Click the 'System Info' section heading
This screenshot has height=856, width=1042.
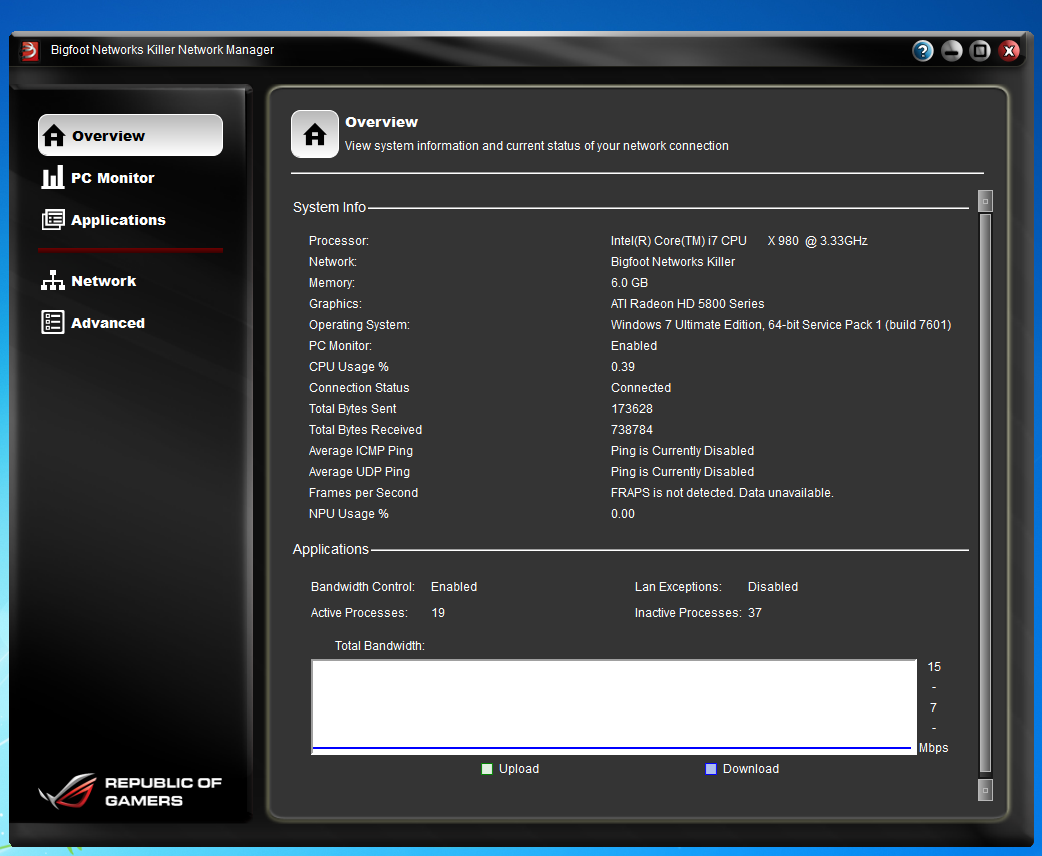point(329,207)
